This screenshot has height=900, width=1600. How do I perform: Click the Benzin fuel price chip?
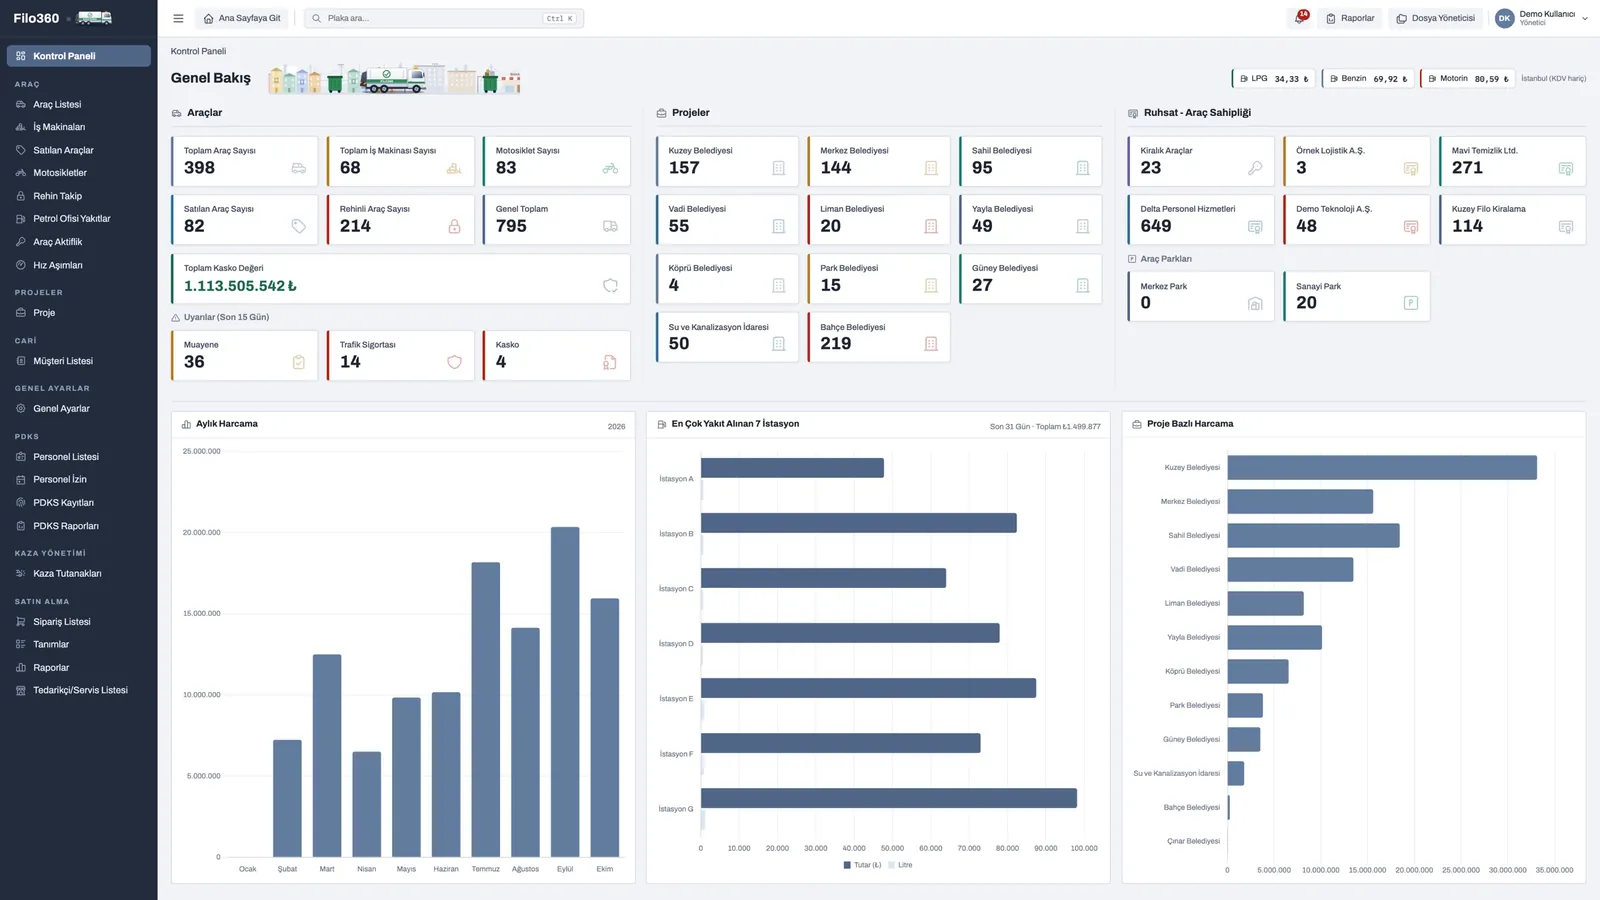click(1368, 78)
